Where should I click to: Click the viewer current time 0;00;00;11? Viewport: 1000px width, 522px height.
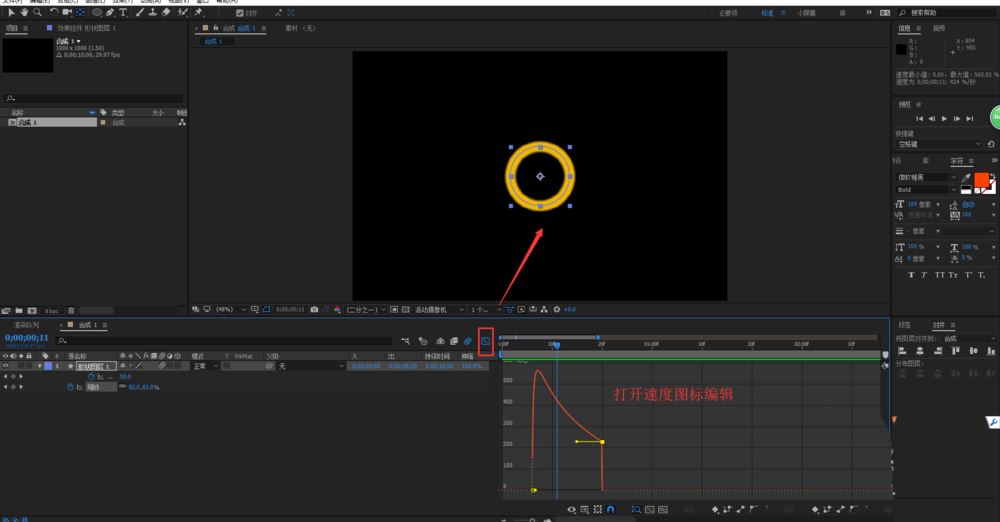click(x=290, y=309)
